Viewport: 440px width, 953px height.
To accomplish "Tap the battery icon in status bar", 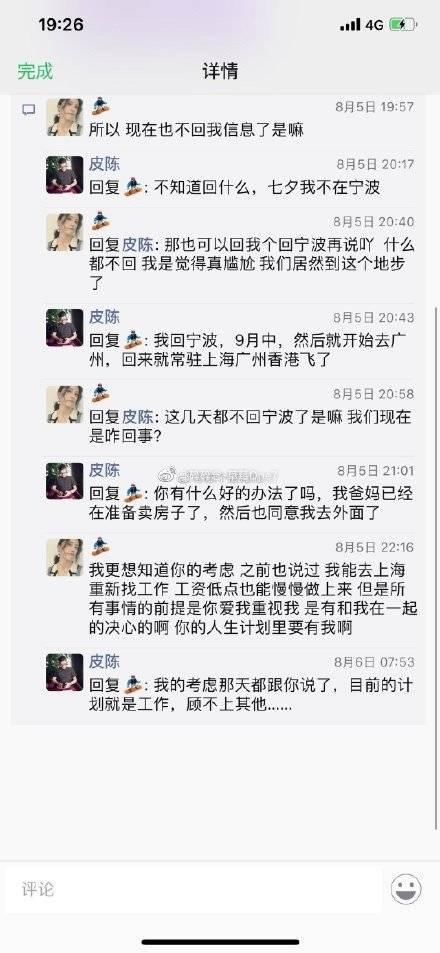I will point(402,25).
